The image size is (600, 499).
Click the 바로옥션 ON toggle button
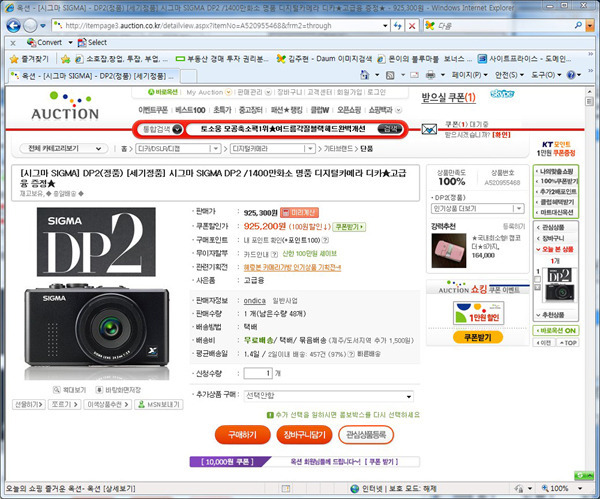(x=556, y=331)
